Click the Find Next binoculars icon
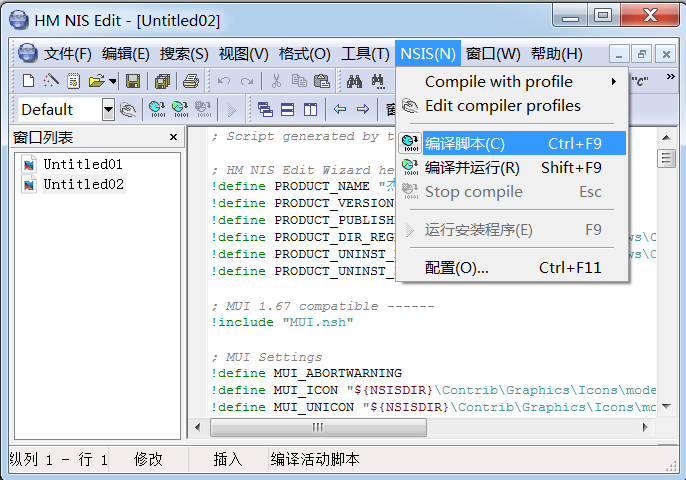This screenshot has height=480, width=686. point(378,81)
